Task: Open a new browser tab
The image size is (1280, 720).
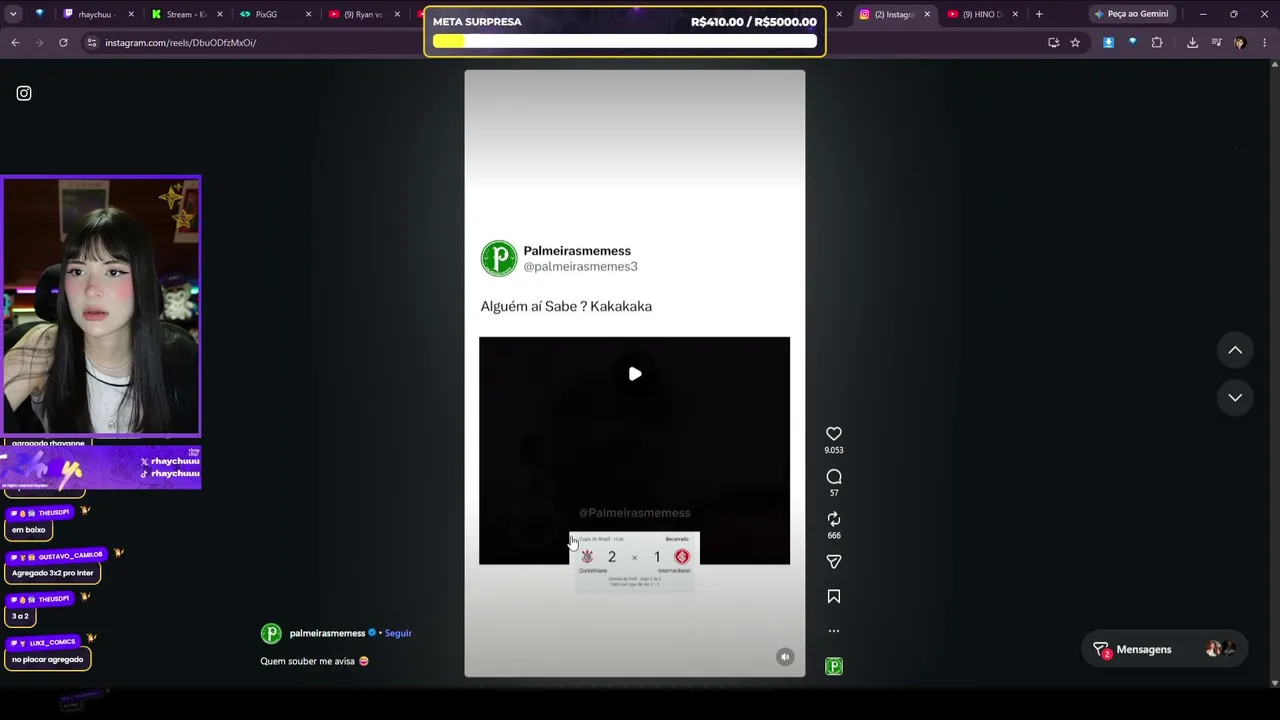Action: pyautogui.click(x=1039, y=14)
